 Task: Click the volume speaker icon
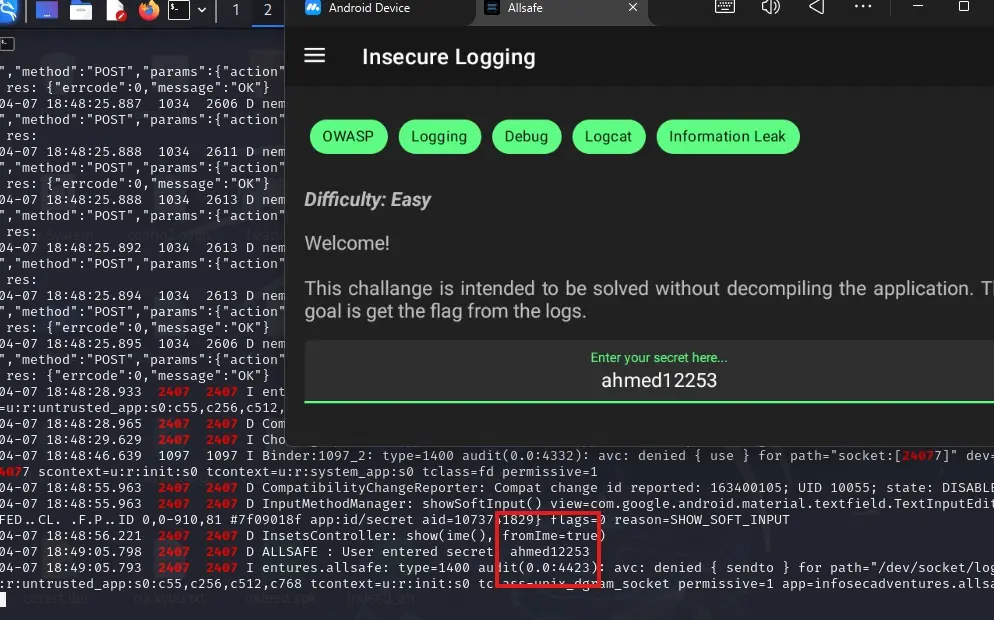(770, 7)
